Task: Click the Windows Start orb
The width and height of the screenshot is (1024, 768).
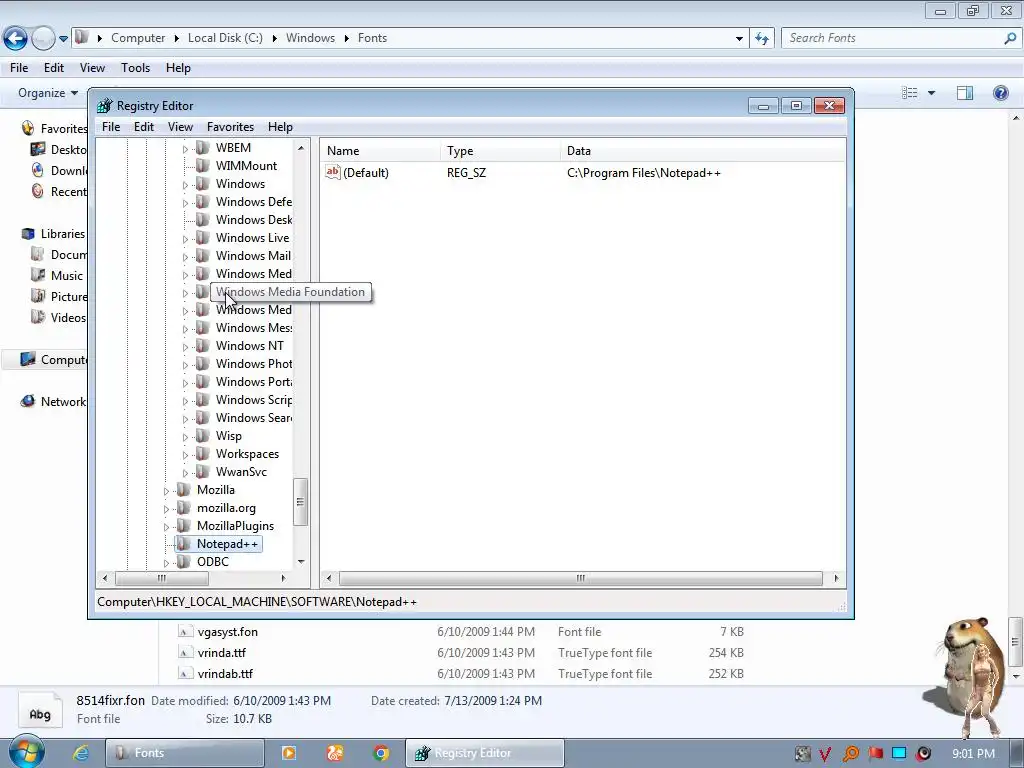Action: [27, 752]
